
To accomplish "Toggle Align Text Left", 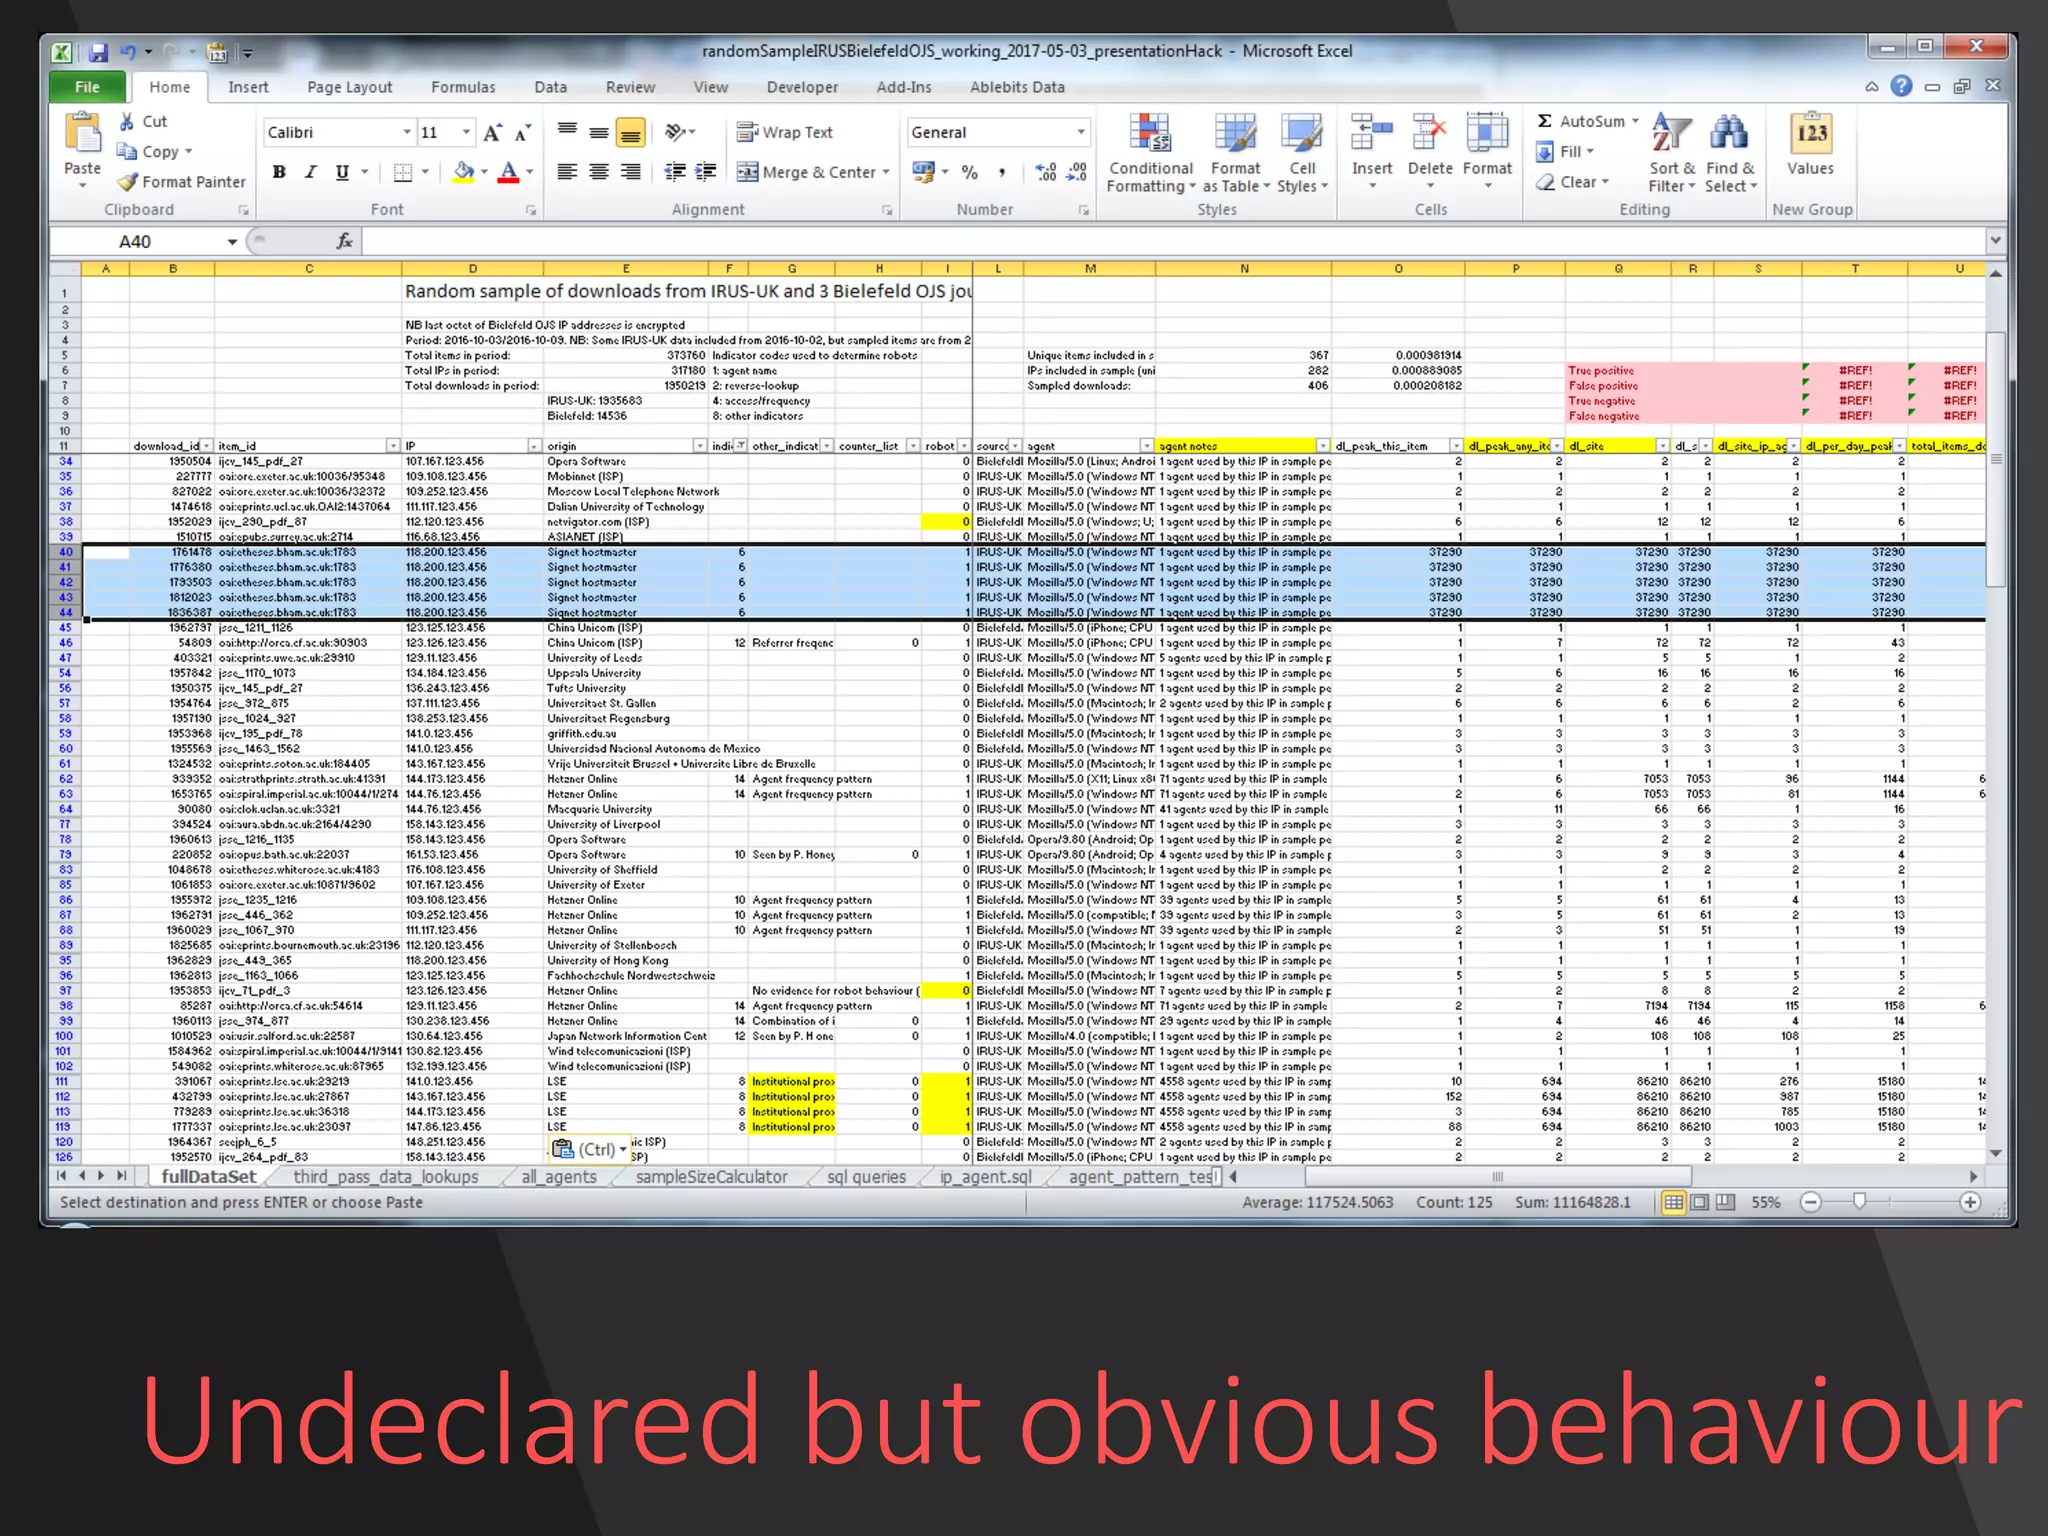I will pyautogui.click(x=567, y=172).
